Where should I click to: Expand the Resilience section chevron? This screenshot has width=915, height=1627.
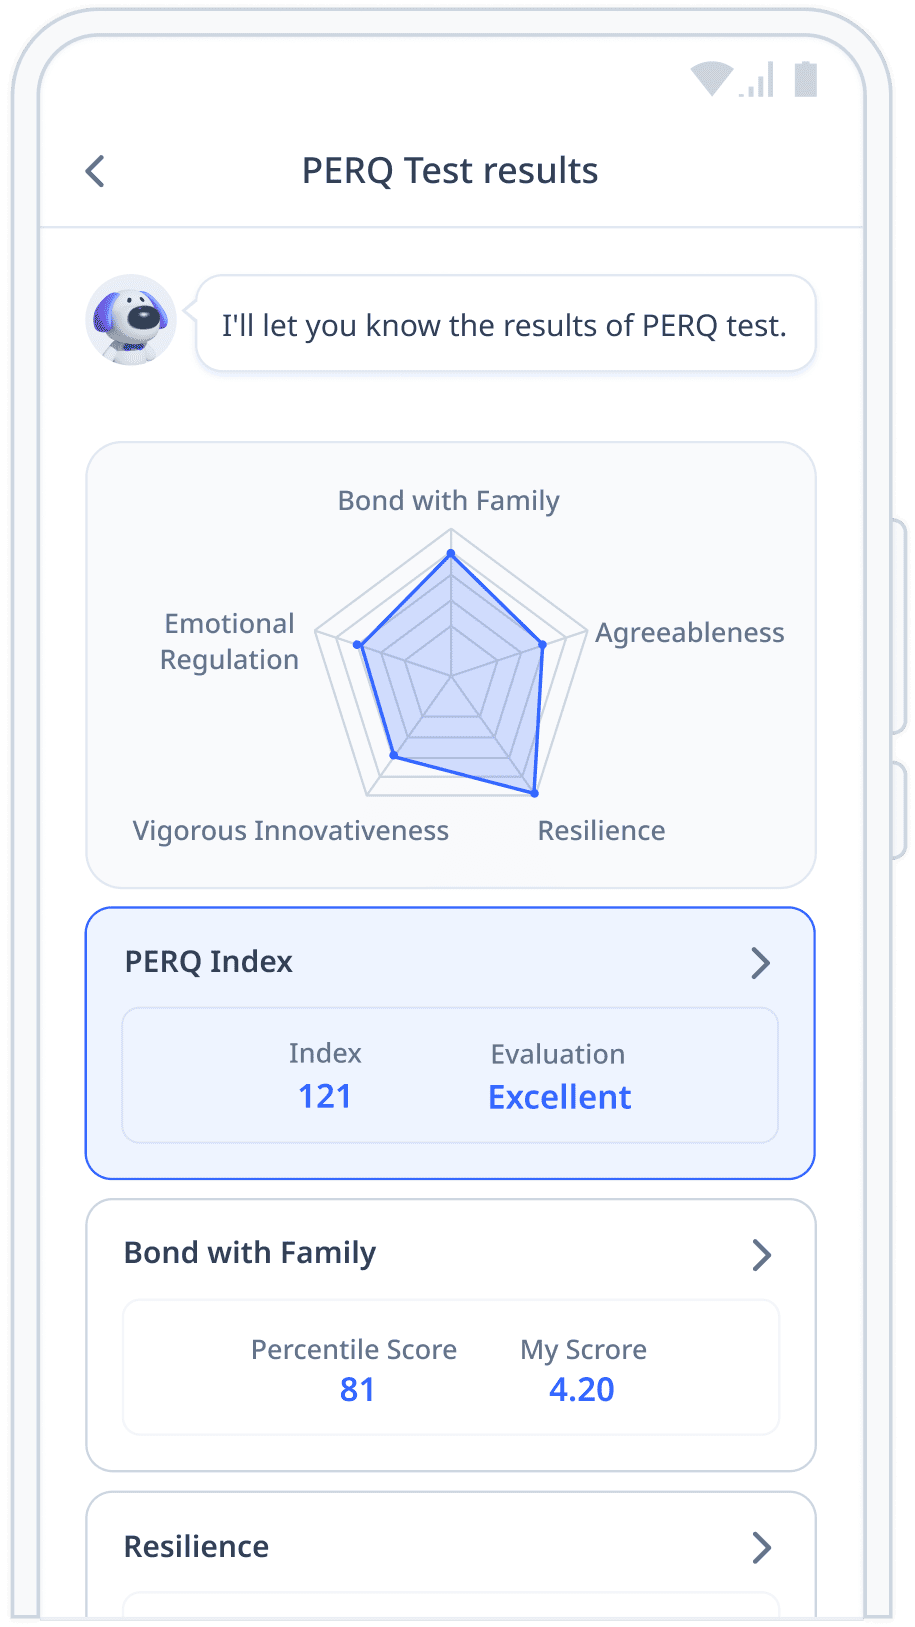(x=762, y=1548)
